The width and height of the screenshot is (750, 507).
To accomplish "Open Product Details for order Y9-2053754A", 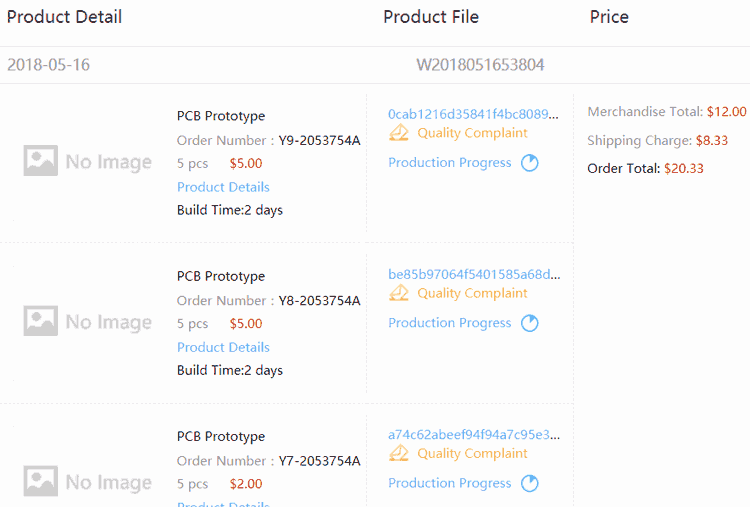I will point(223,187).
